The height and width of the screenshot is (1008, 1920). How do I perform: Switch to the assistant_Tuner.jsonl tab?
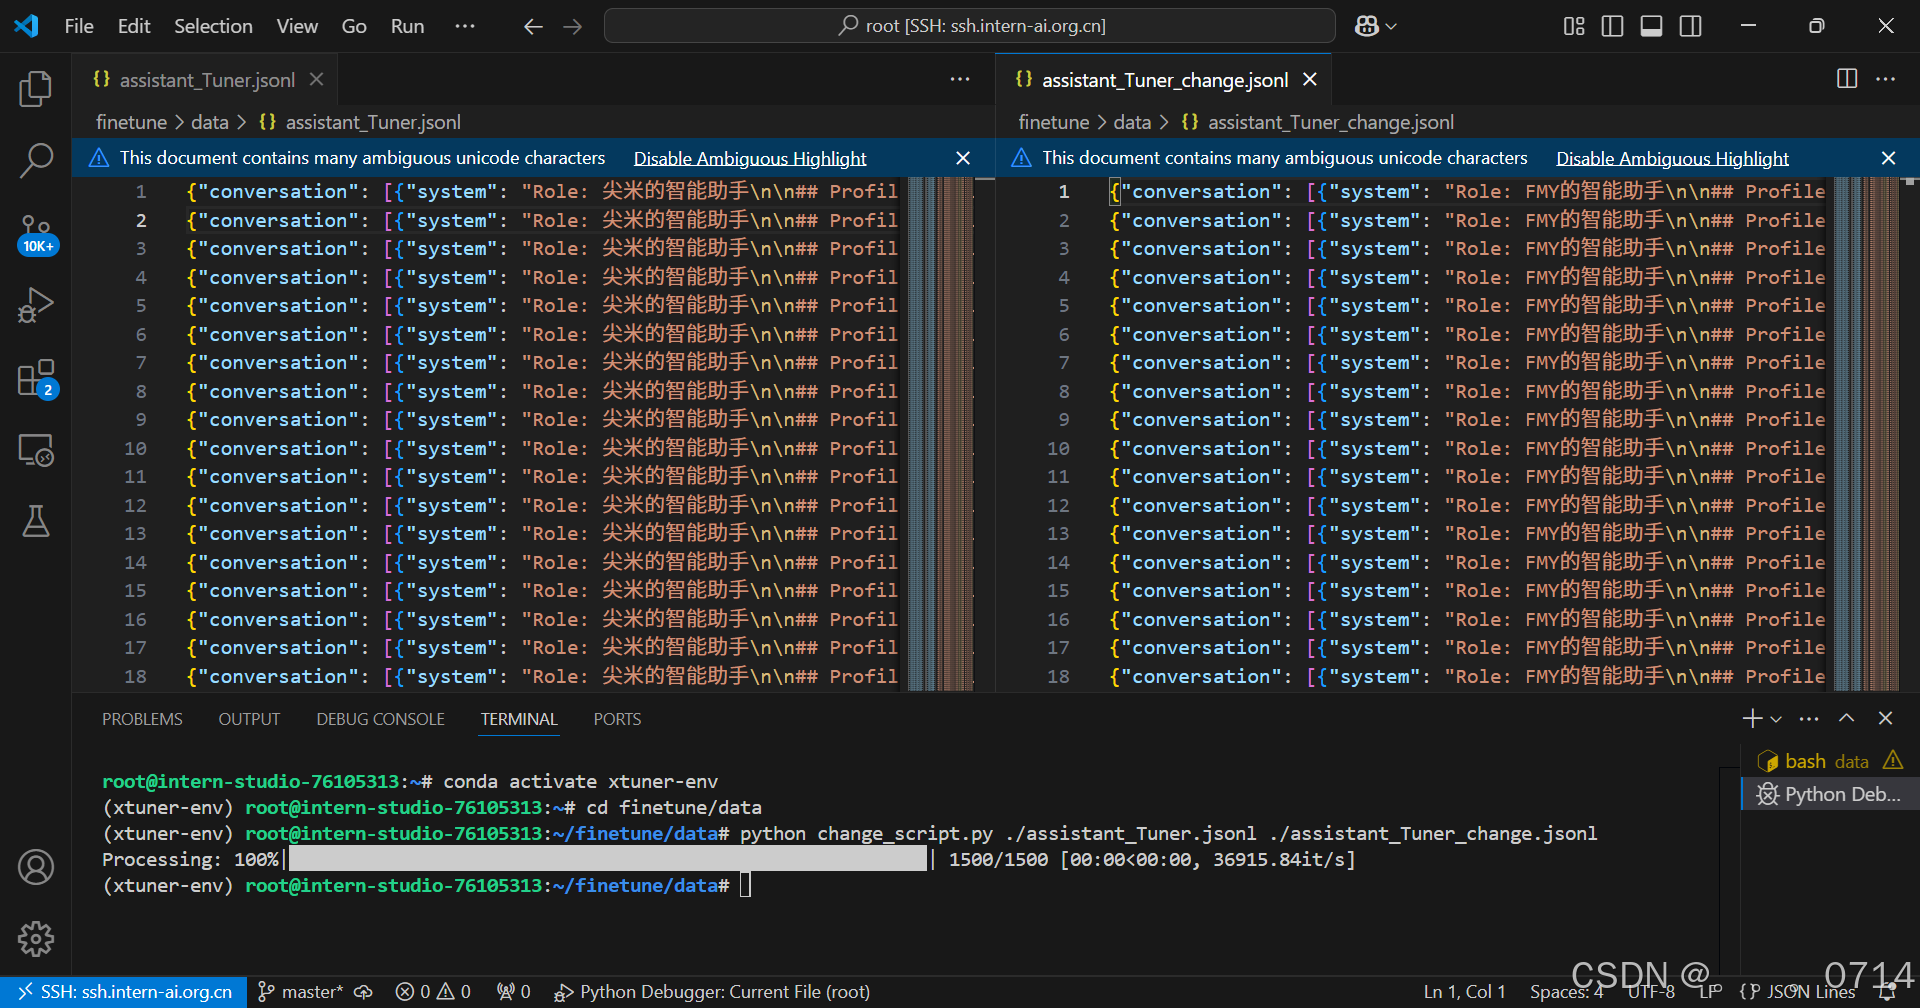205,79
